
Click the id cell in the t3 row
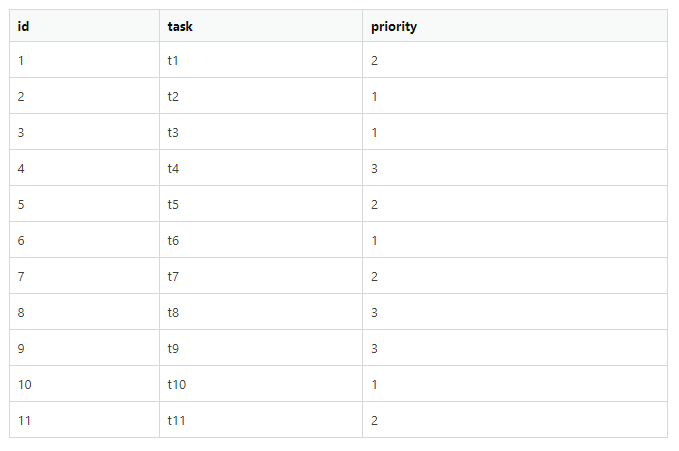tap(22, 132)
